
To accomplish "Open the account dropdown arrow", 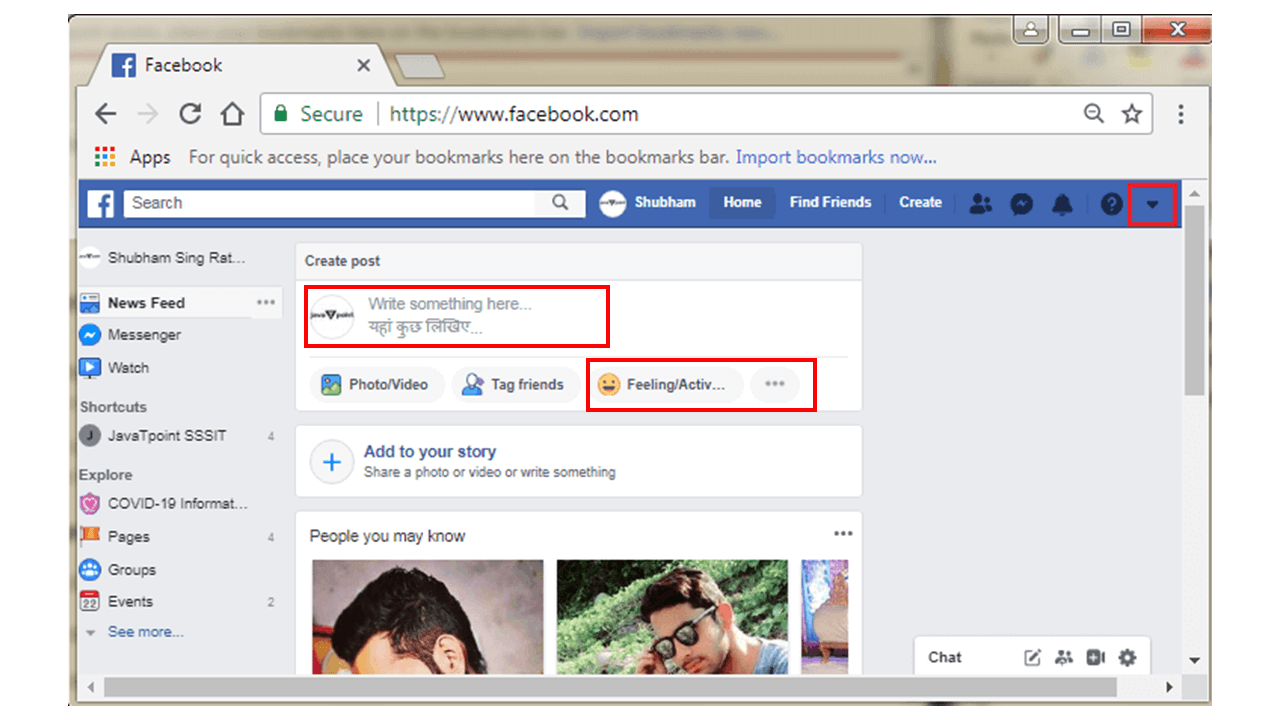I will pos(1152,205).
